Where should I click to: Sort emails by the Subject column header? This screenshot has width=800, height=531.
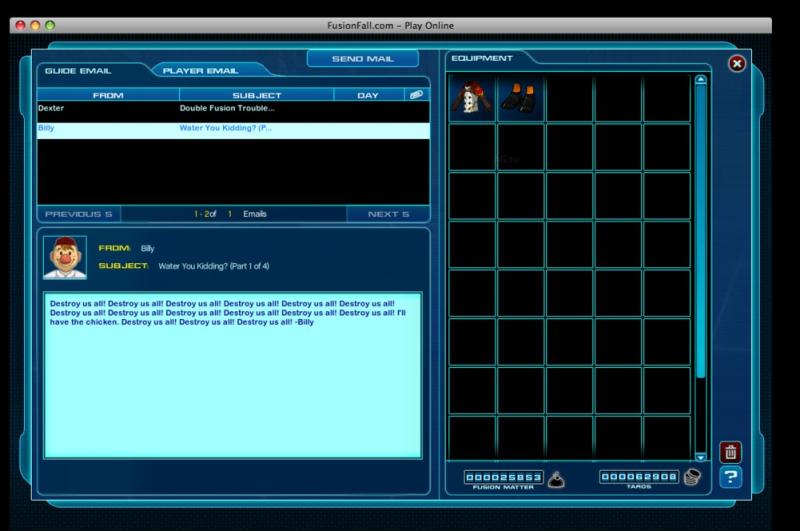(x=256, y=95)
